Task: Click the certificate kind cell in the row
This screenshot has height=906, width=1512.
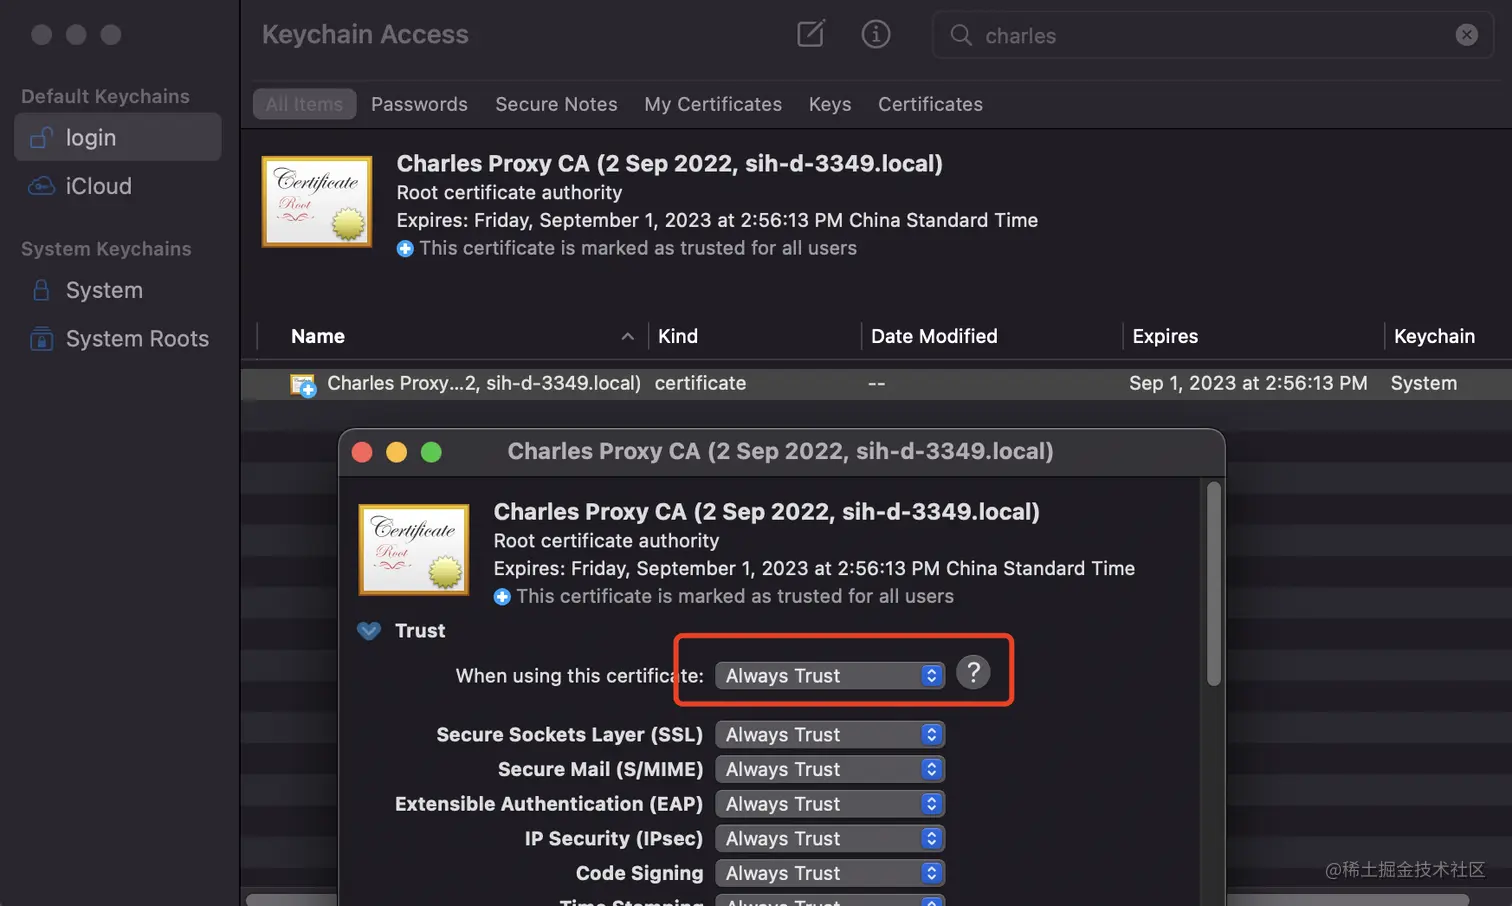Action: (700, 384)
